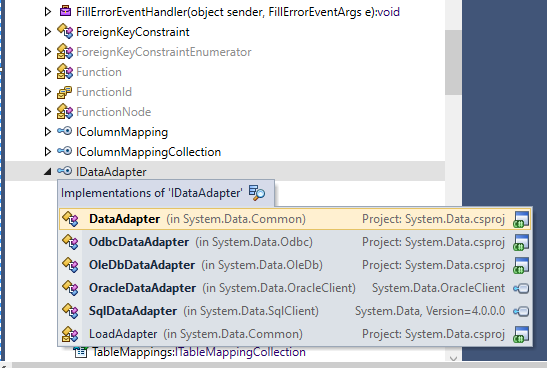547x368 pixels.
Task: Click the TableMappings property icon
Action: (x=81, y=352)
